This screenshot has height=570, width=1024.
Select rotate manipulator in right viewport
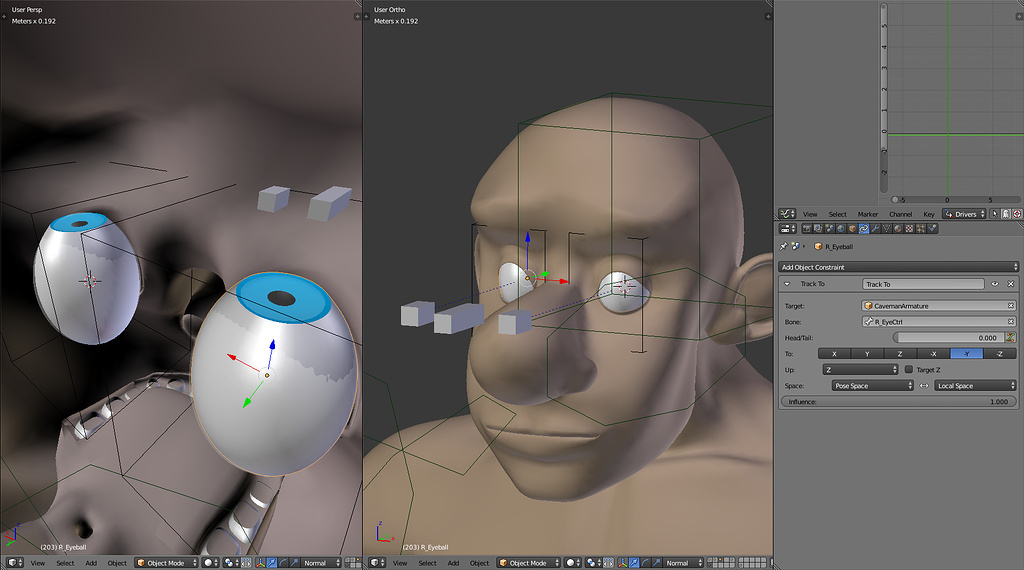(645, 563)
